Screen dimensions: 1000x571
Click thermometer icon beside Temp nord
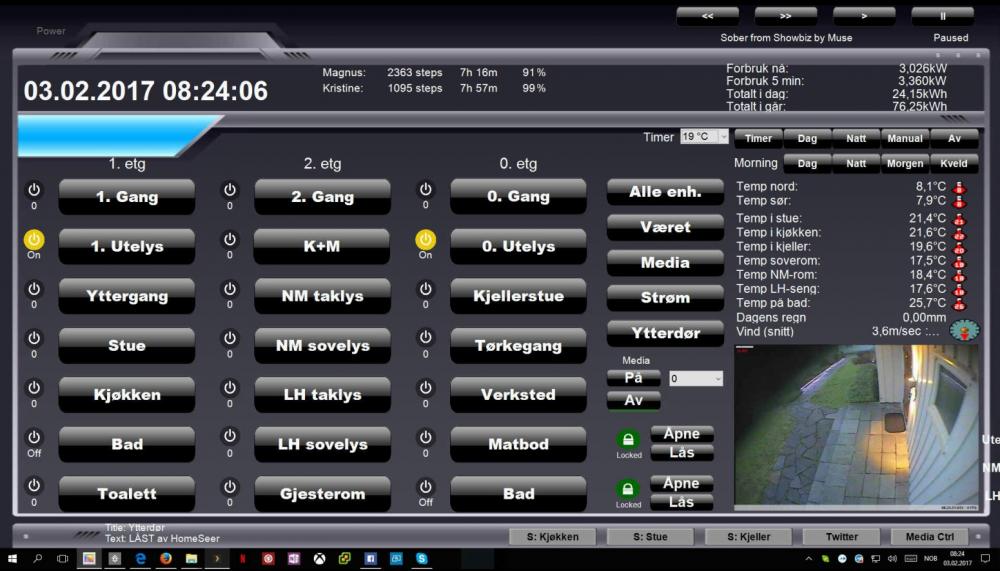[x=959, y=188]
